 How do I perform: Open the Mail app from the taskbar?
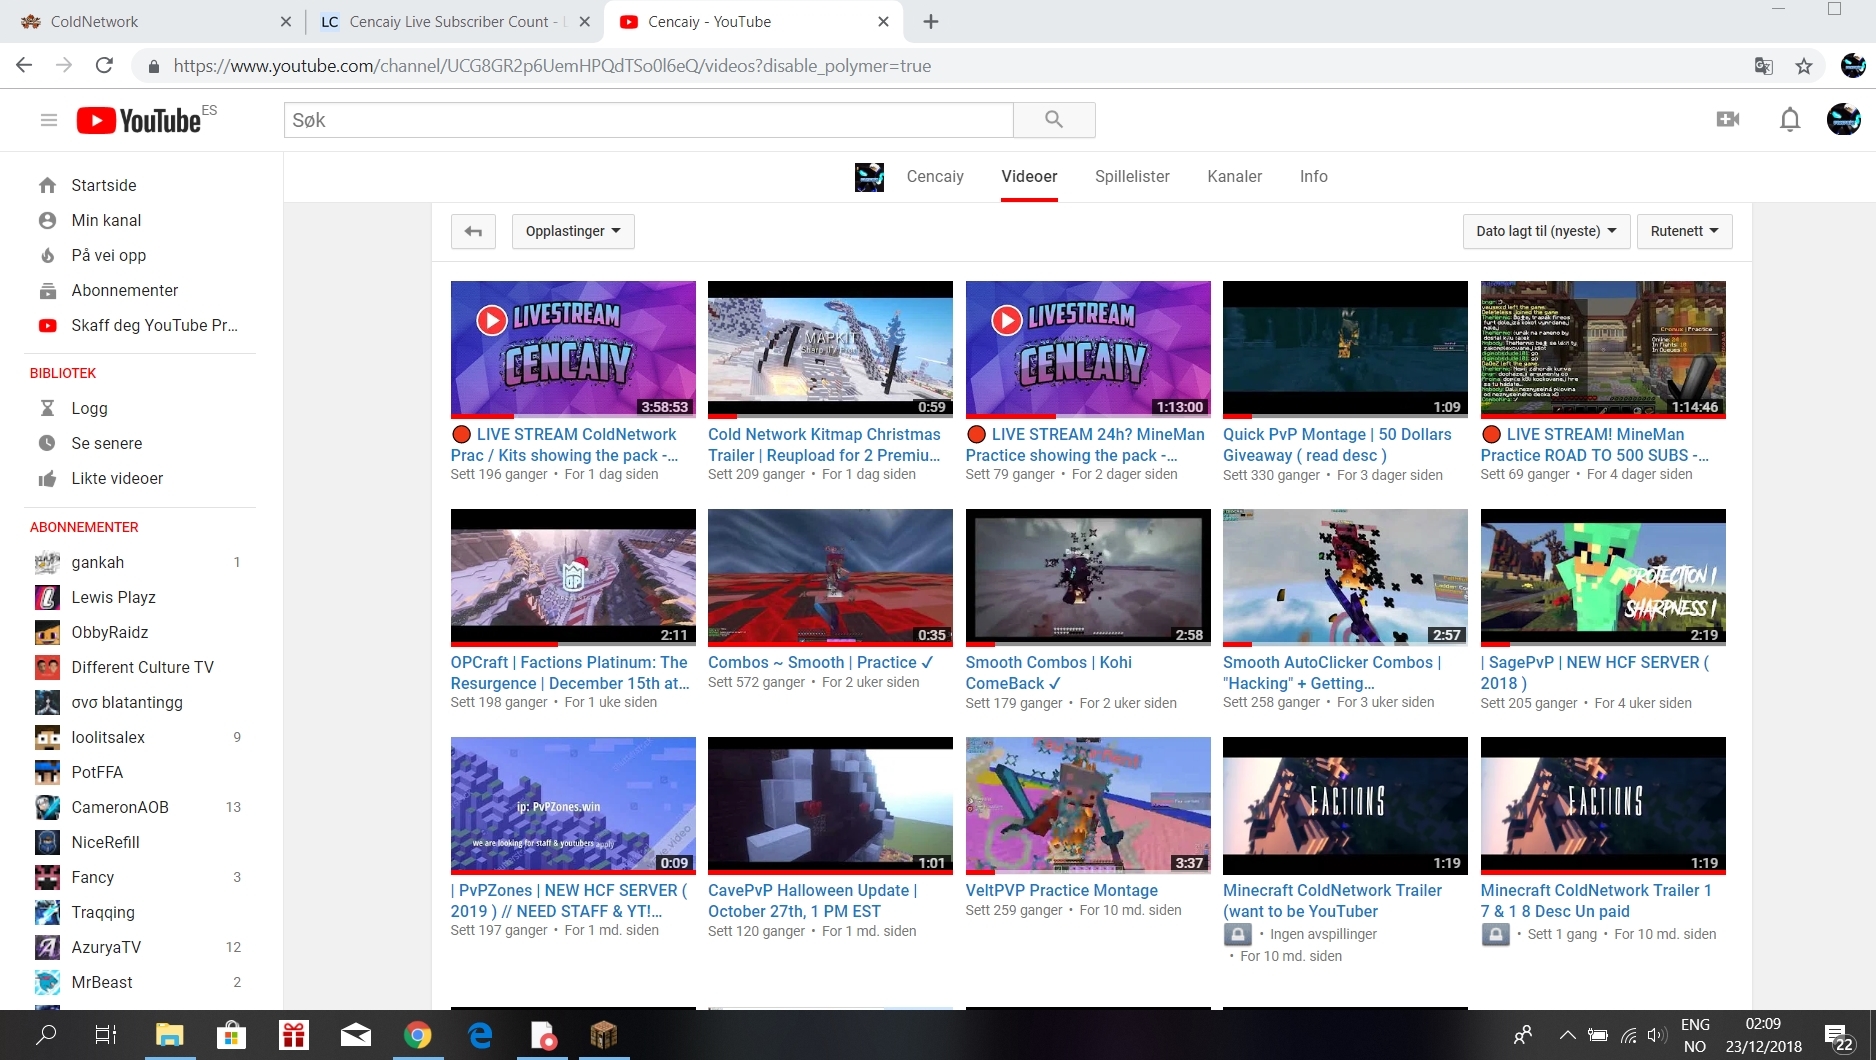pos(356,1035)
